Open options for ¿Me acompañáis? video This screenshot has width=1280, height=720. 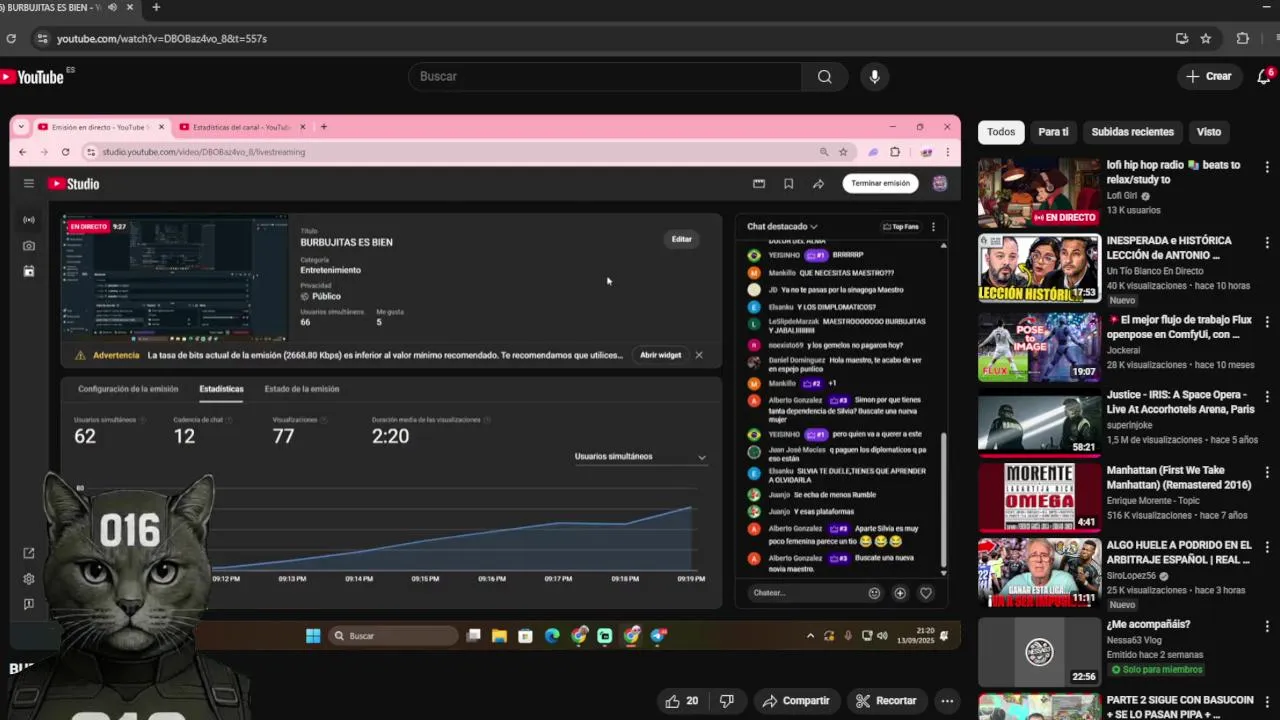tap(1267, 626)
